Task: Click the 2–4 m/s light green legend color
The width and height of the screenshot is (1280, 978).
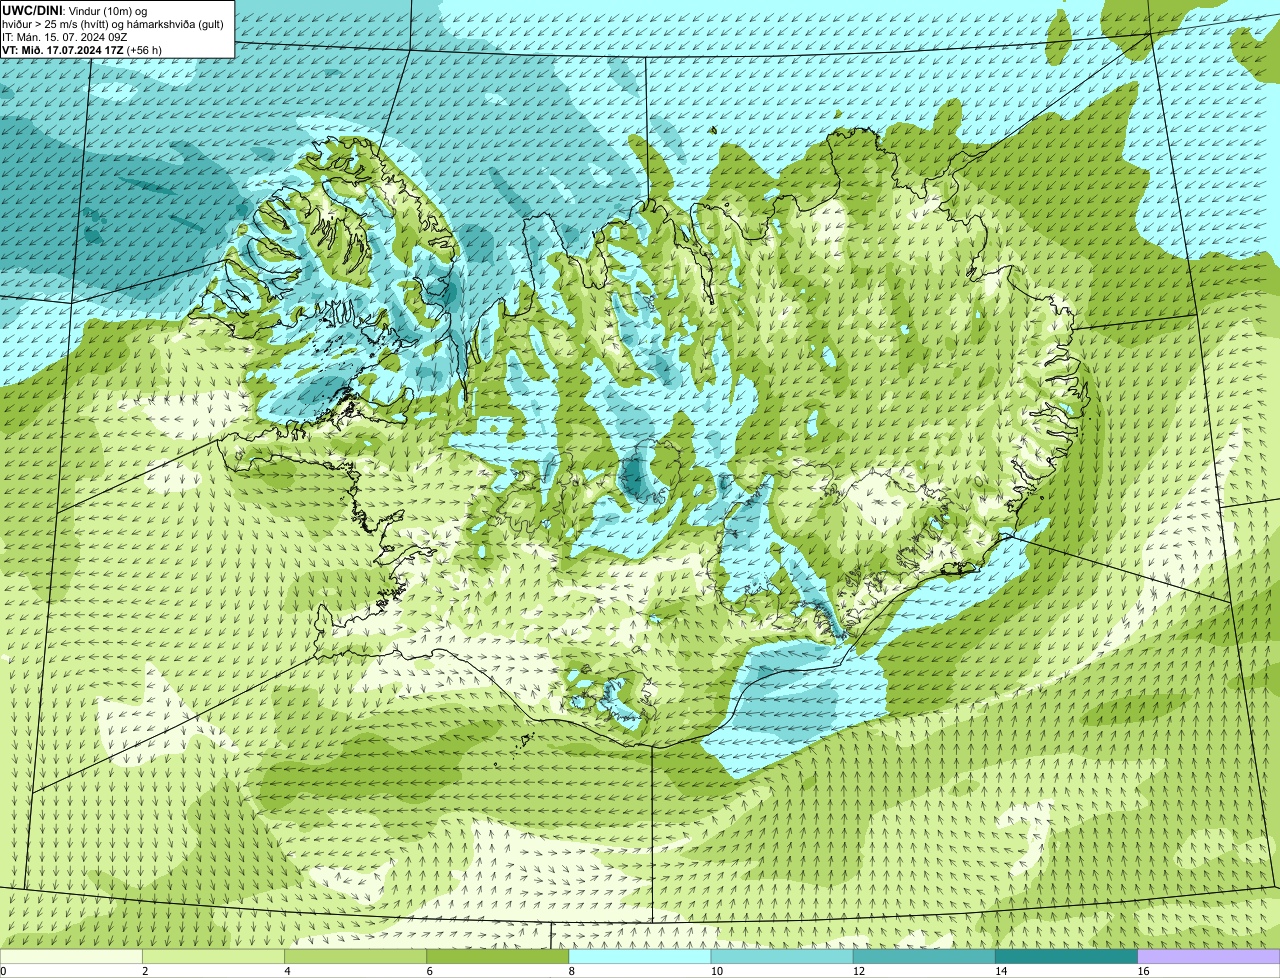Action: 213,957
